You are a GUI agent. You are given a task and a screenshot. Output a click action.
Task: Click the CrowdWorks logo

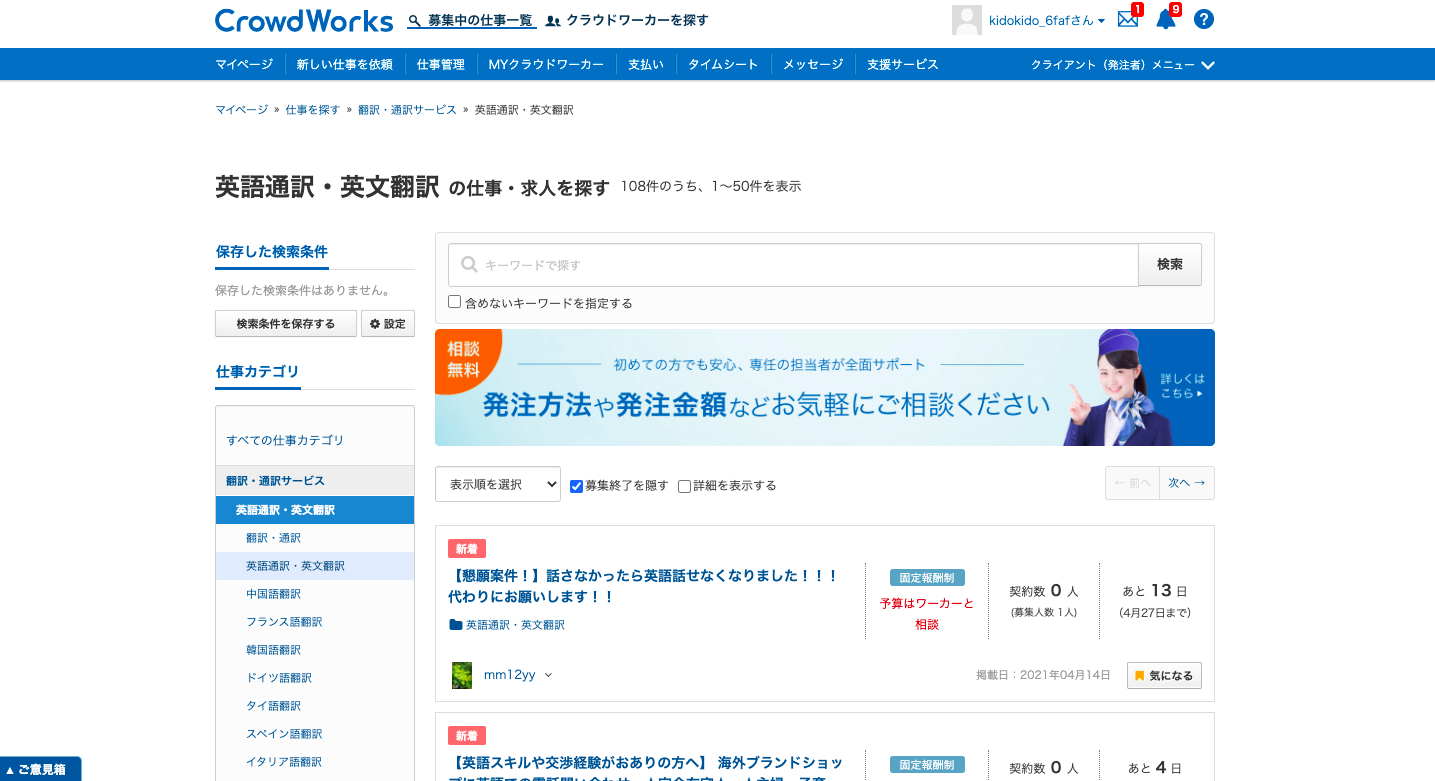[x=303, y=20]
